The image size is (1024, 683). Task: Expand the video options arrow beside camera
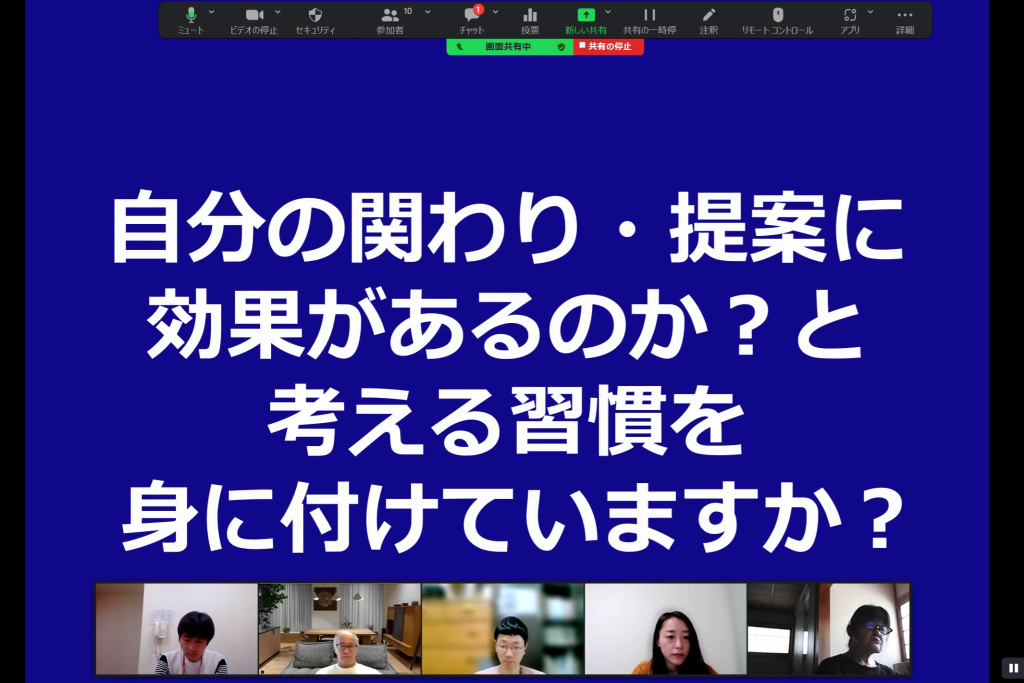(278, 12)
